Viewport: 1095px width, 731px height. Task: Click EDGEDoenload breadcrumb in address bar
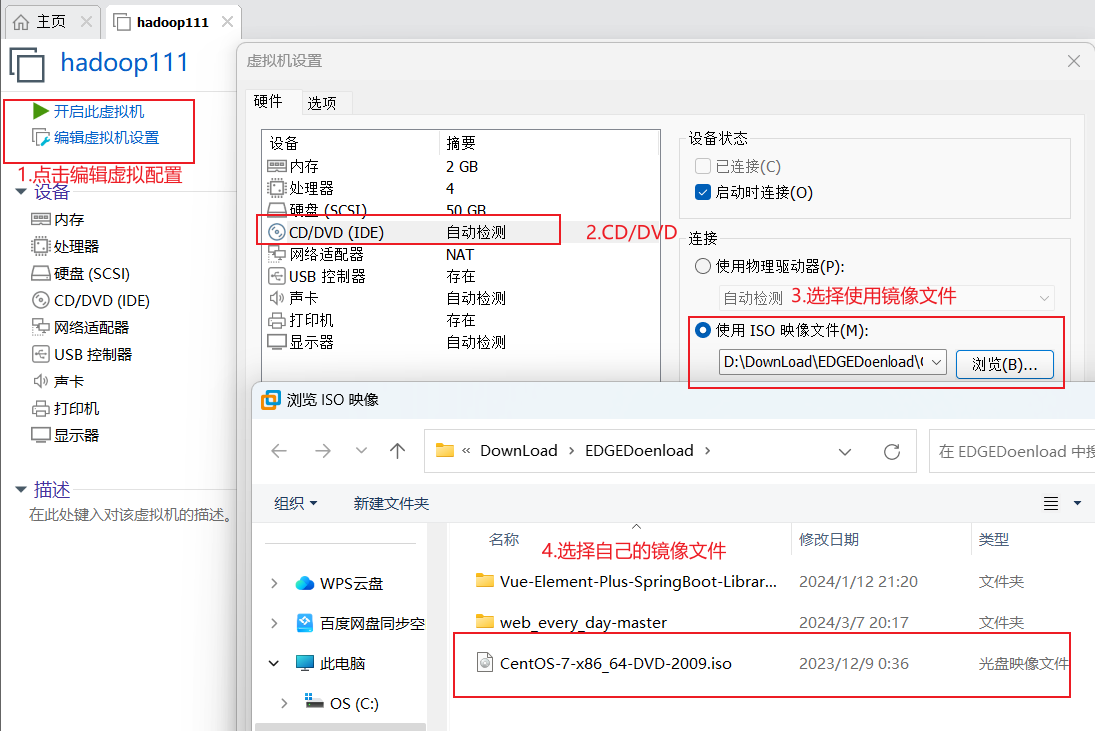[639, 451]
